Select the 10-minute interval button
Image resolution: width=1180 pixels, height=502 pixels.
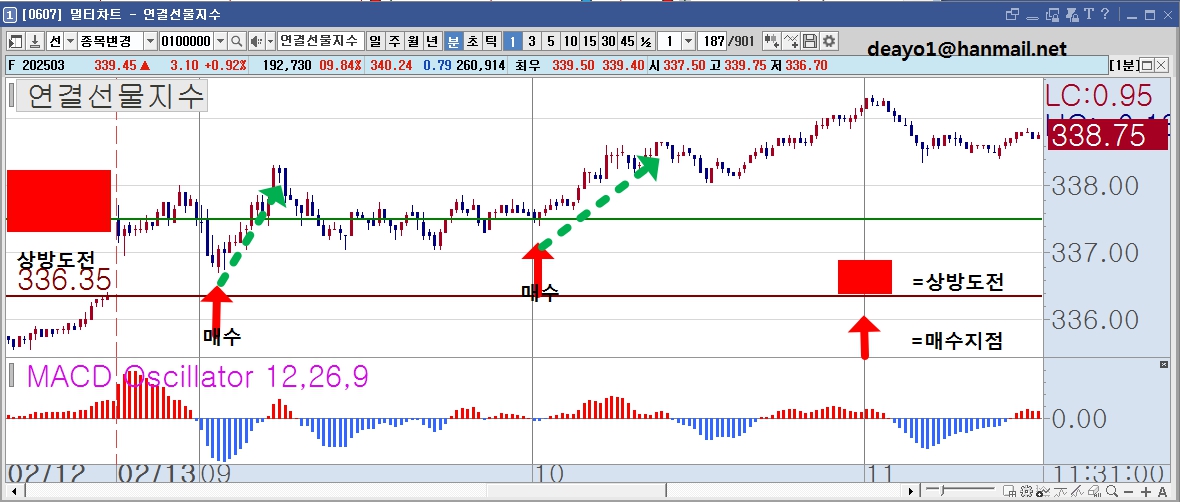pos(570,41)
